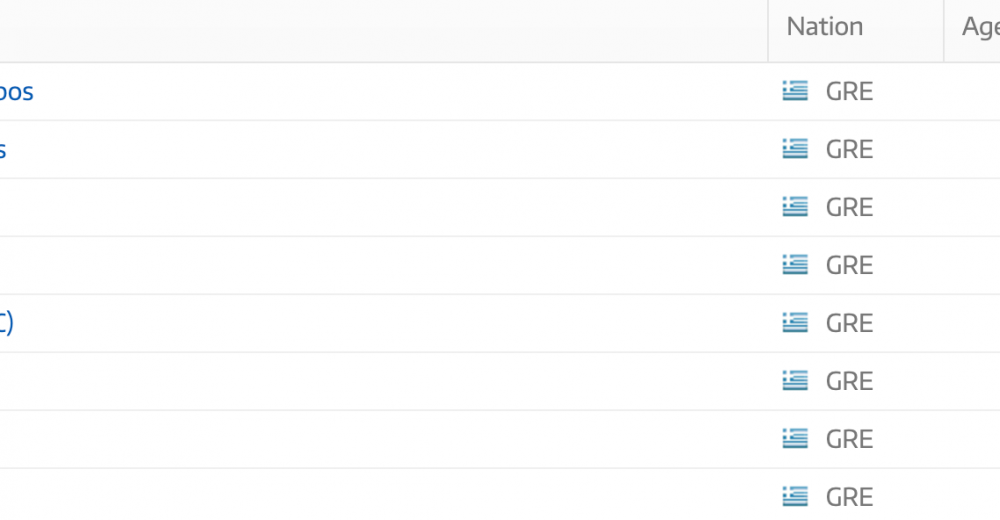Open the player link ending in "oos"

point(16,92)
